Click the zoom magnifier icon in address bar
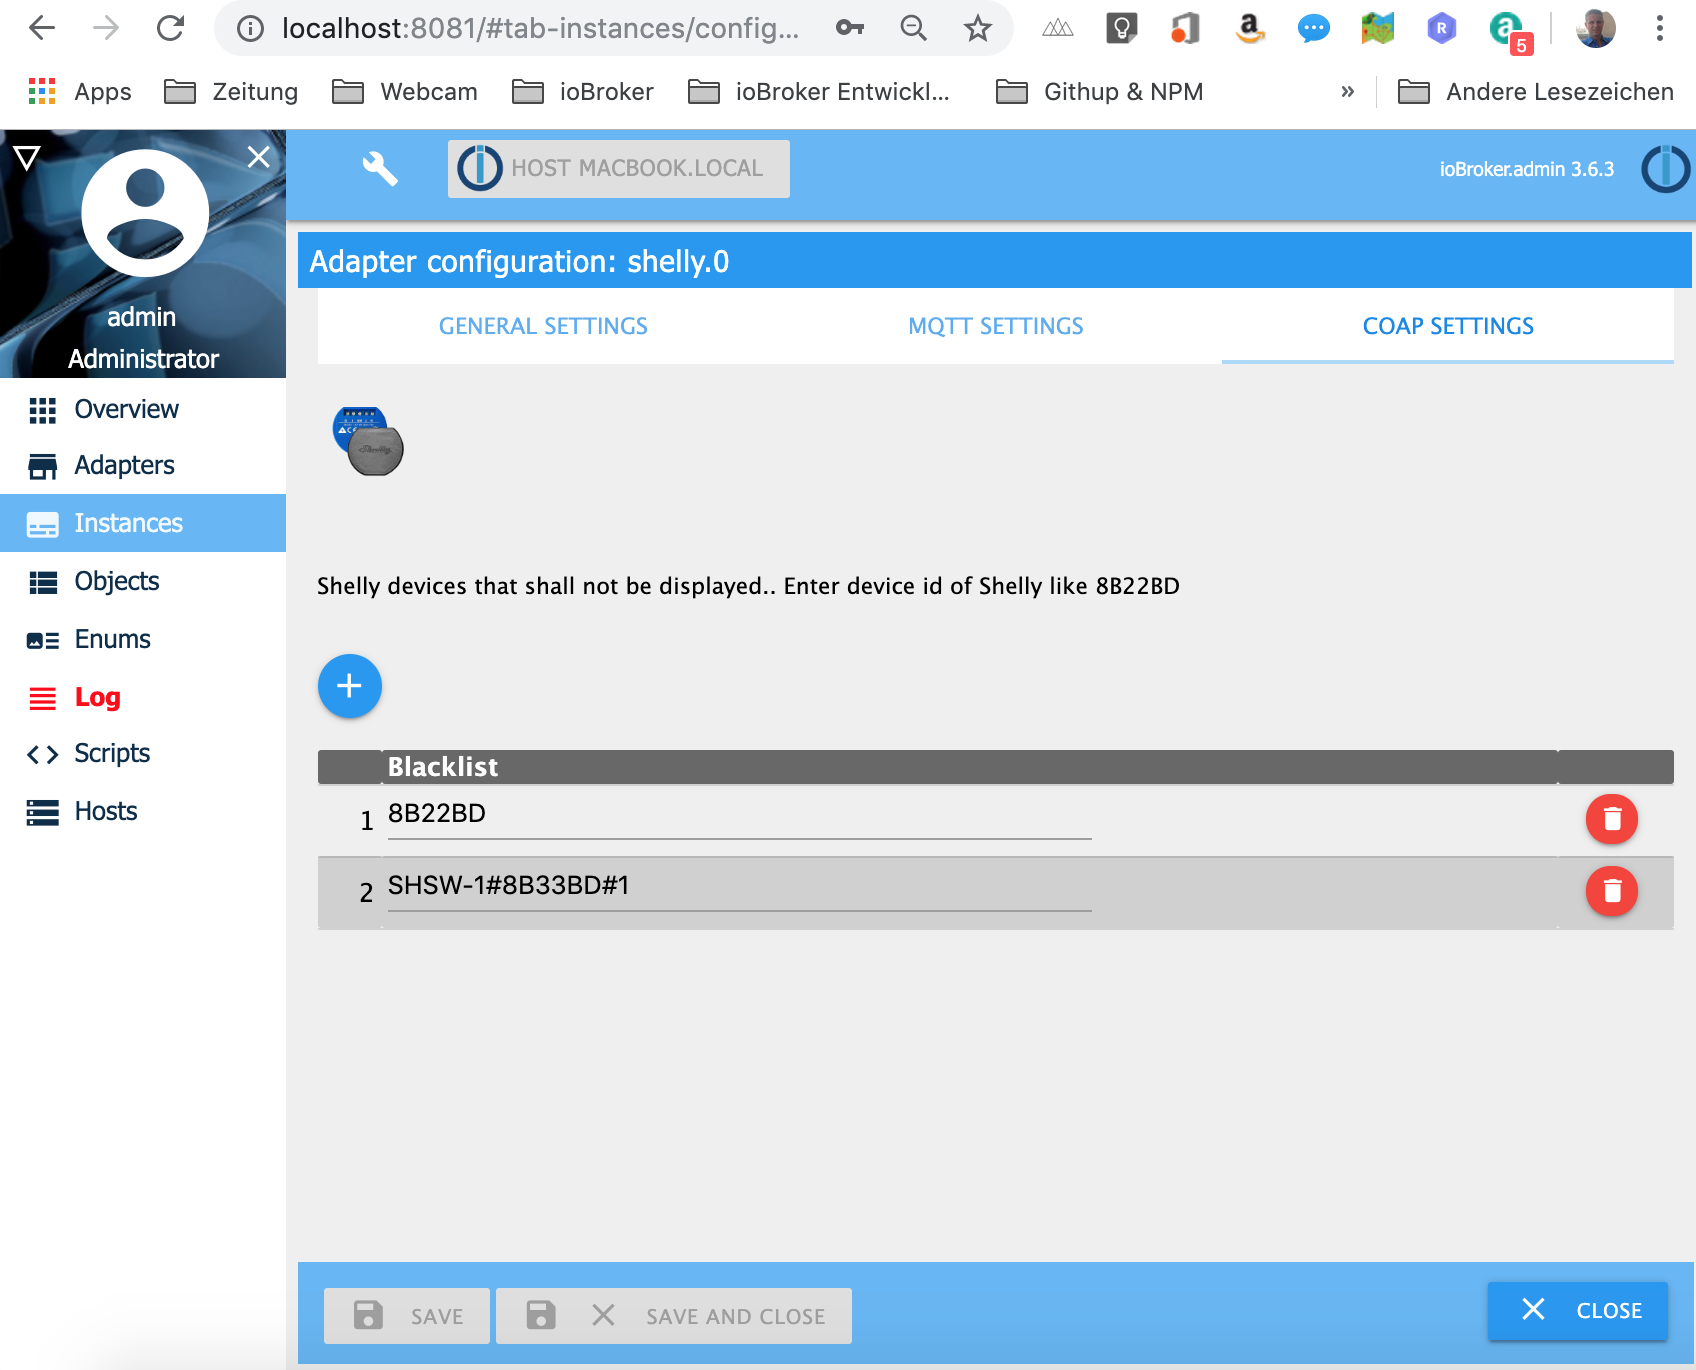Screen dimensions: 1696x1370 pyautogui.click(x=913, y=28)
